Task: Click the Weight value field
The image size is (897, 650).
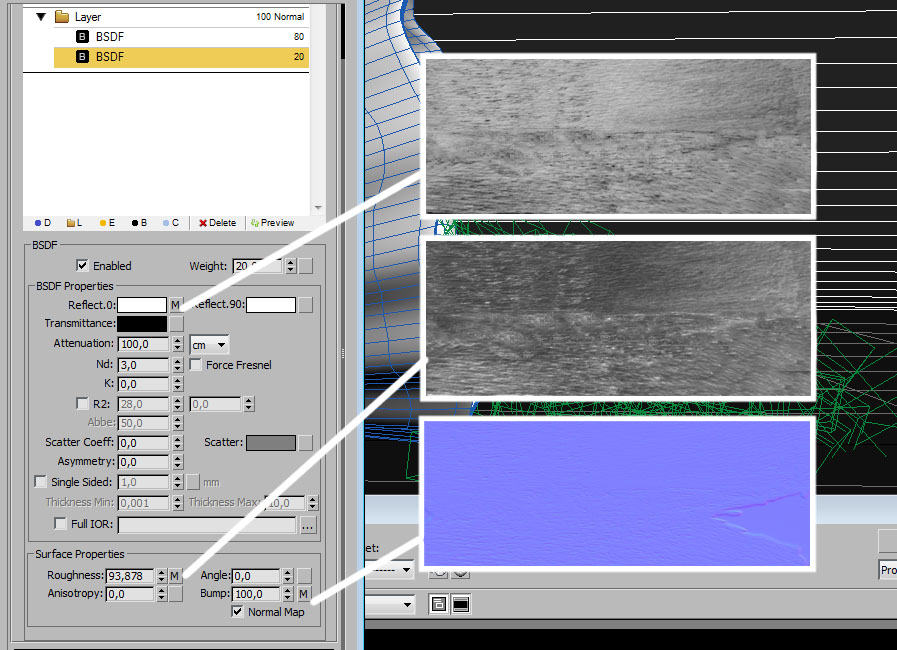Action: tap(257, 266)
